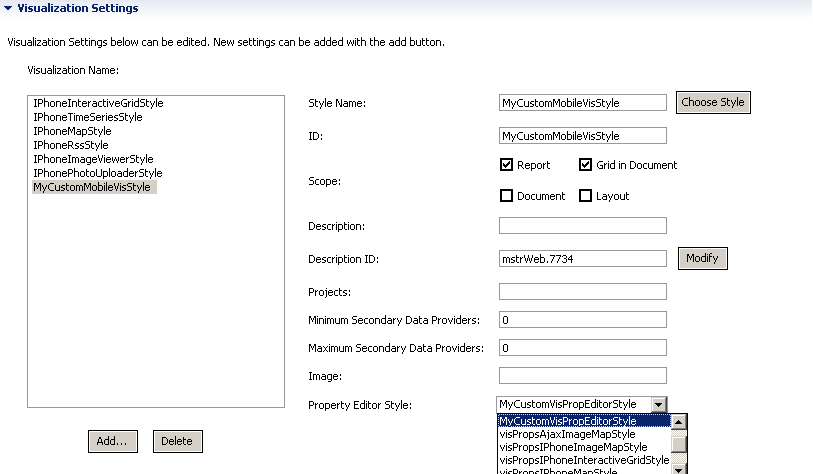813x474 pixels.
Task: Click the Add... button
Action: (x=113, y=441)
